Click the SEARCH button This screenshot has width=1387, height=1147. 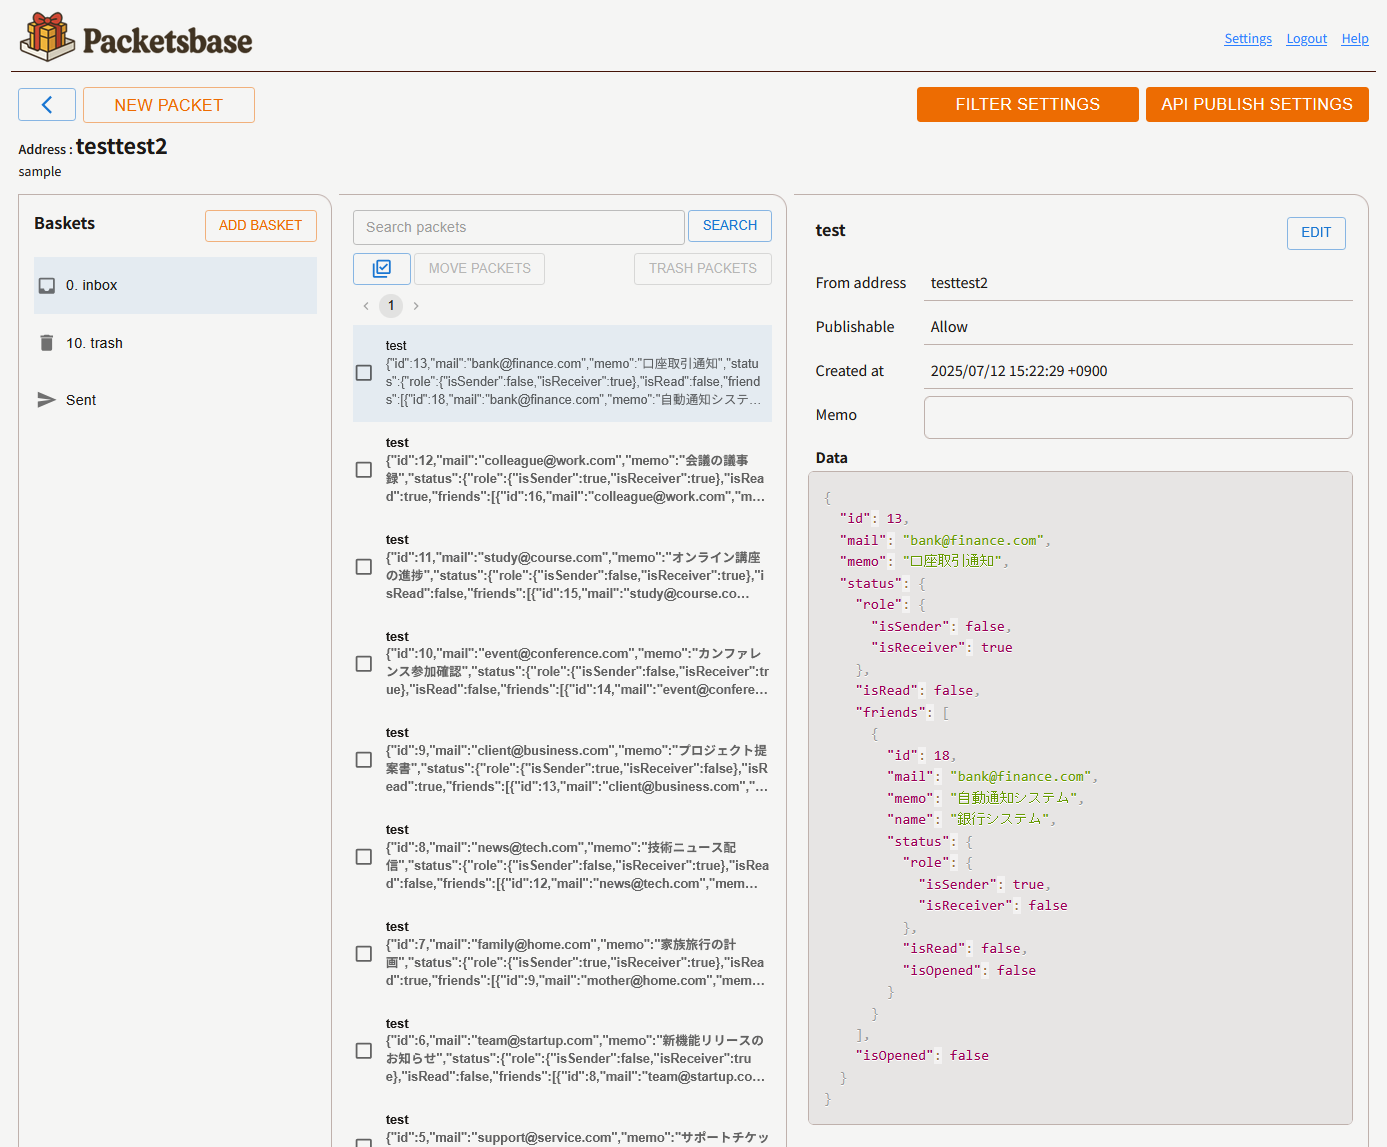(730, 226)
